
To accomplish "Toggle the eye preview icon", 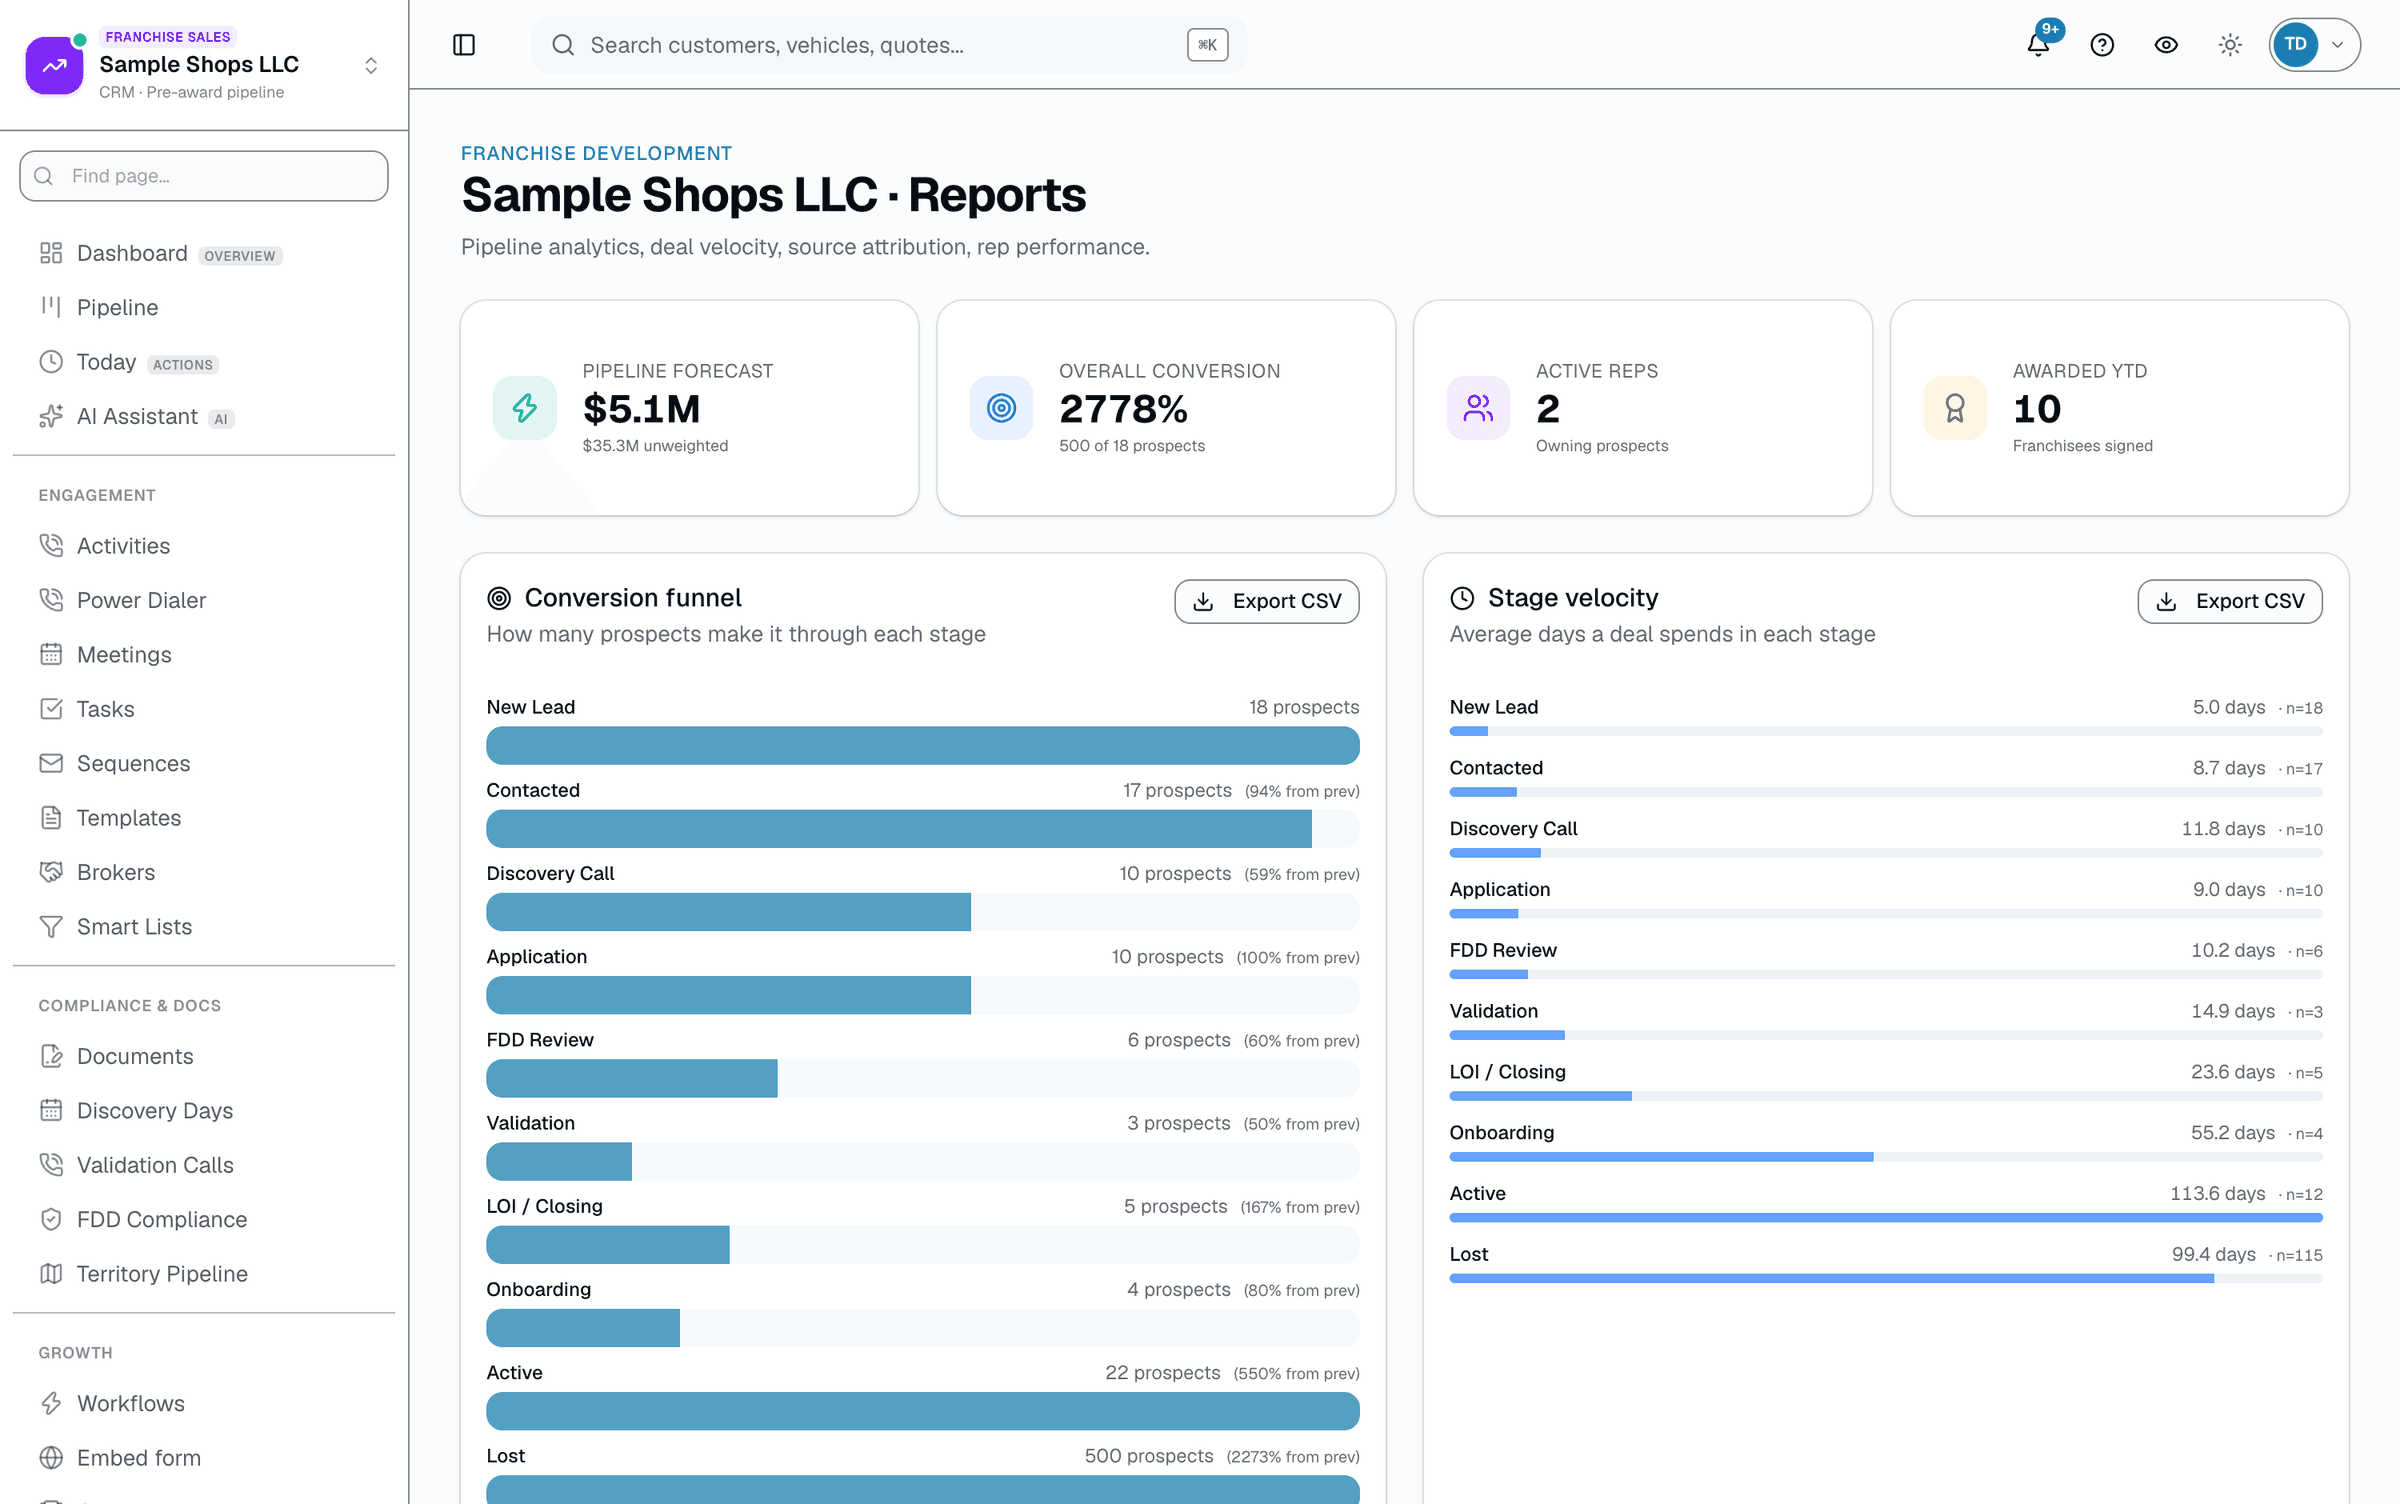I will tap(2166, 45).
